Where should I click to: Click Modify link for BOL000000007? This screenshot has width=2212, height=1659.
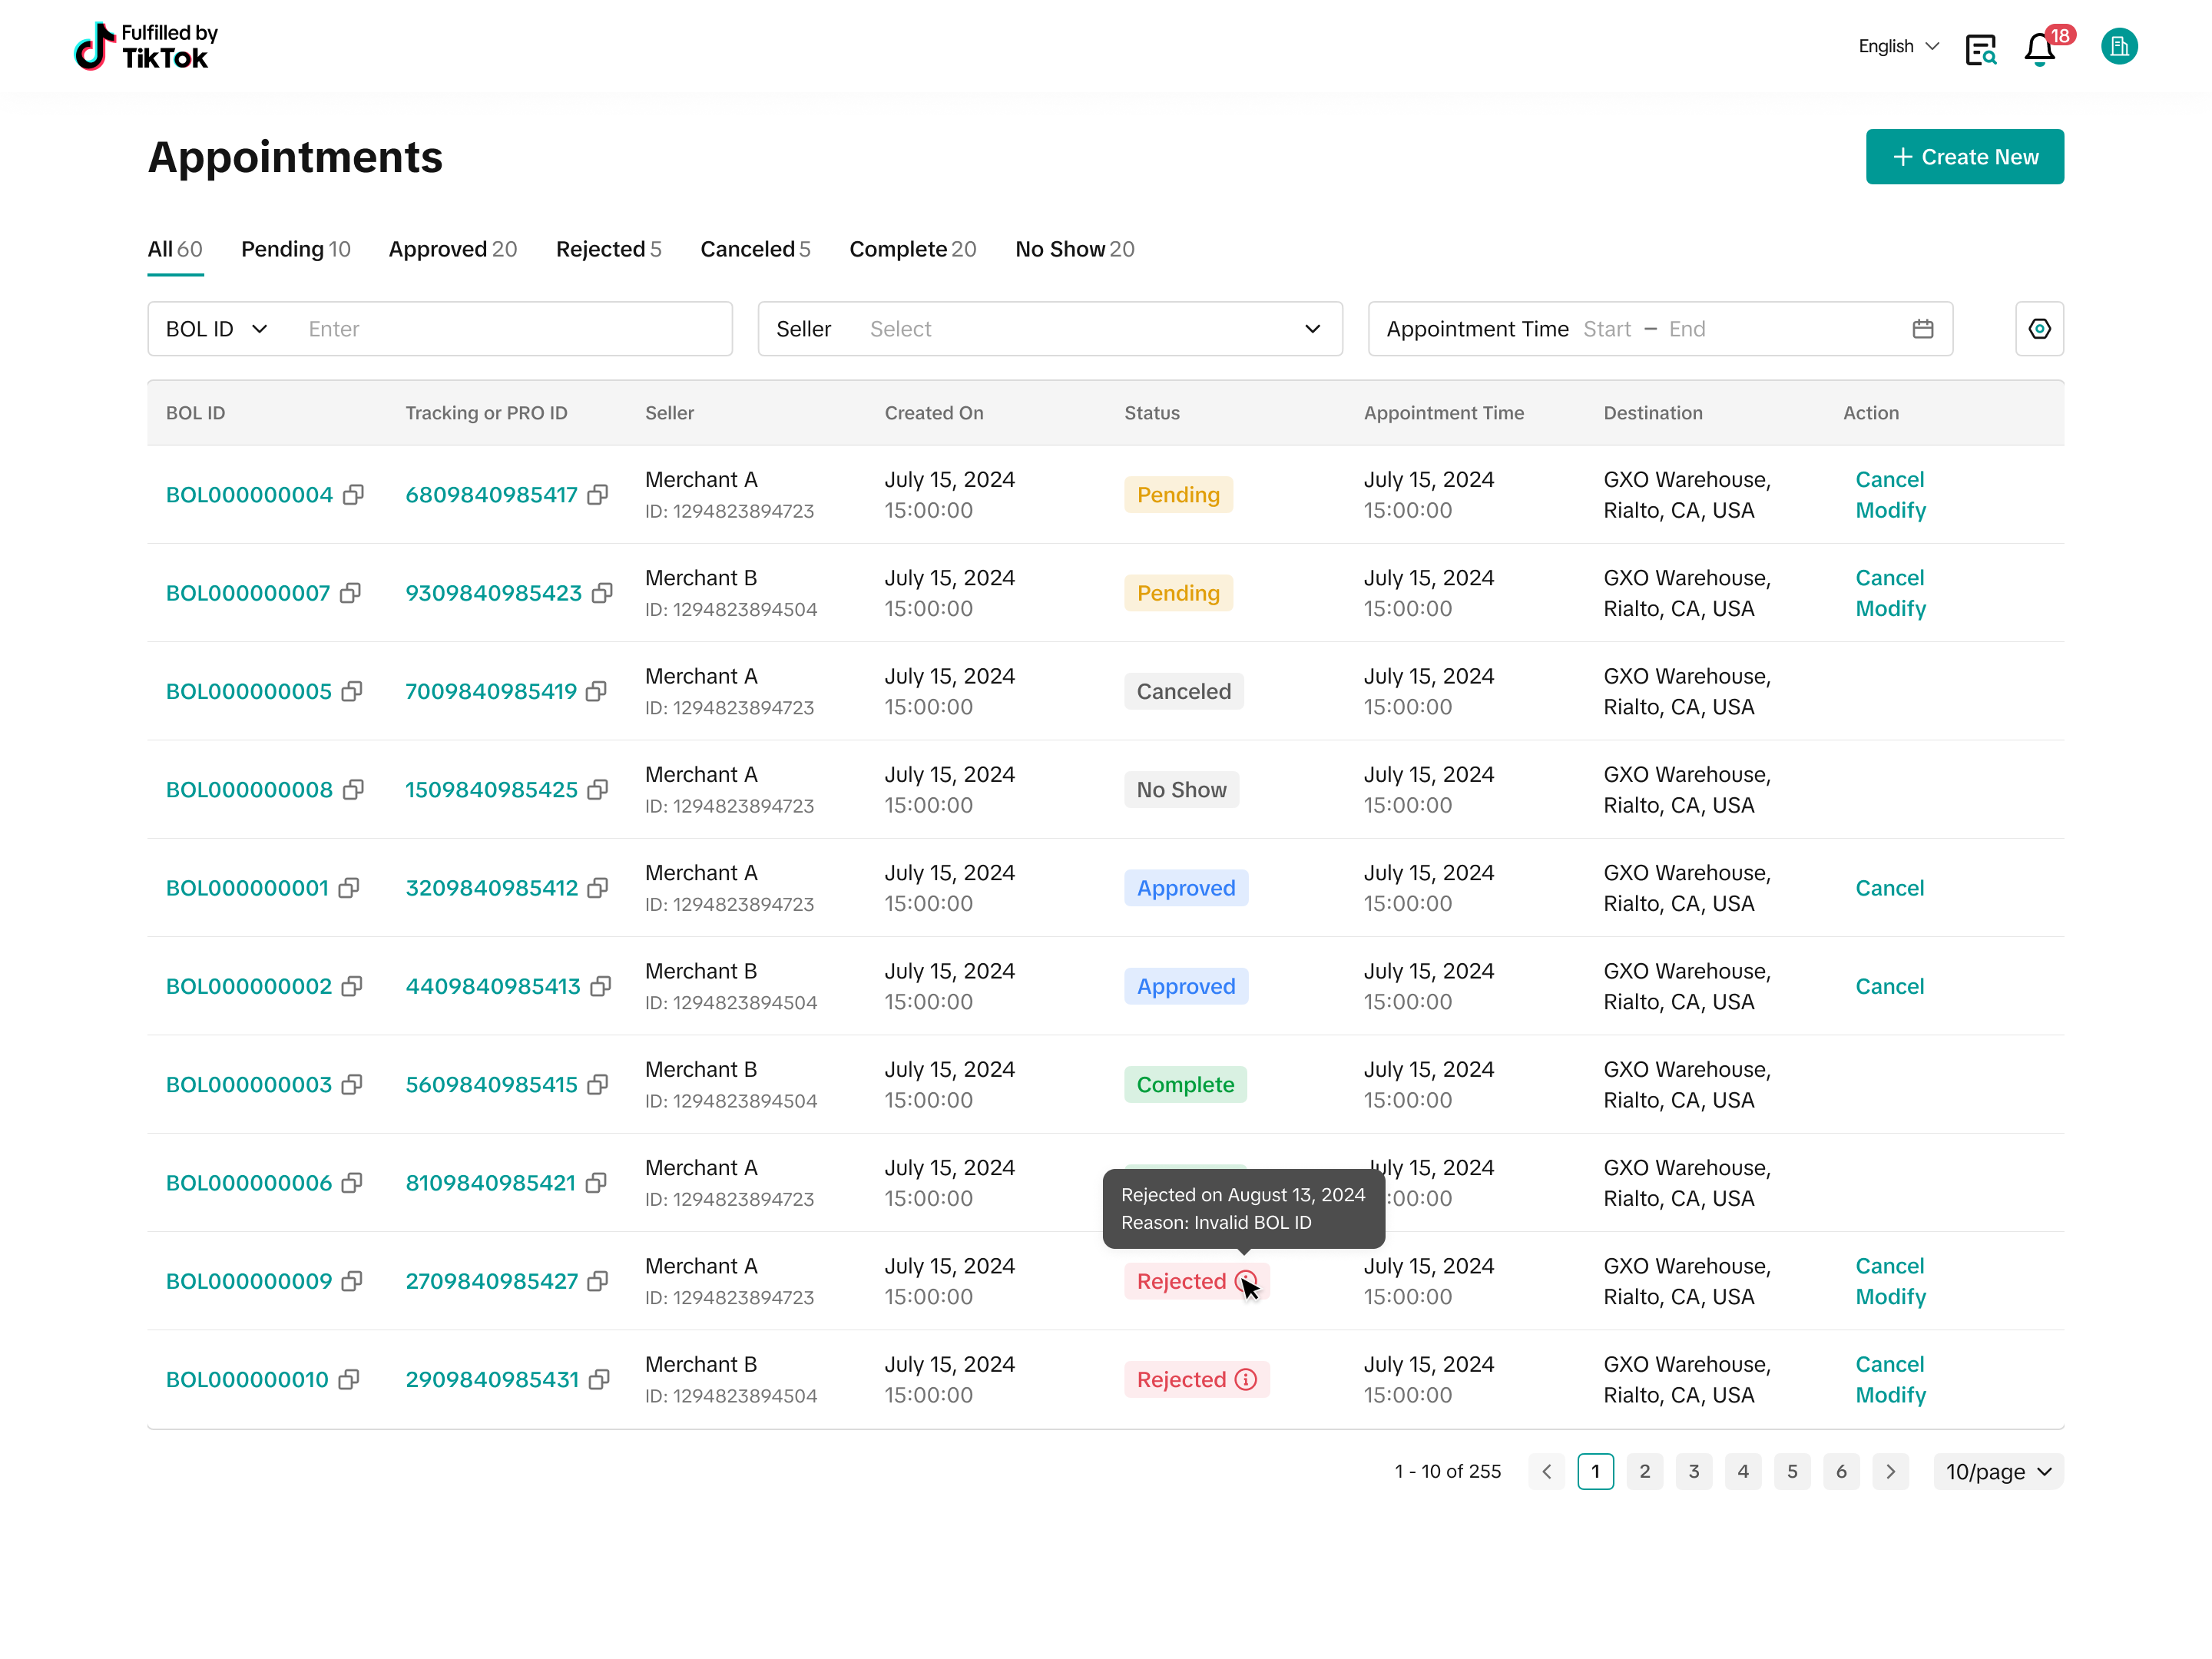(1890, 609)
